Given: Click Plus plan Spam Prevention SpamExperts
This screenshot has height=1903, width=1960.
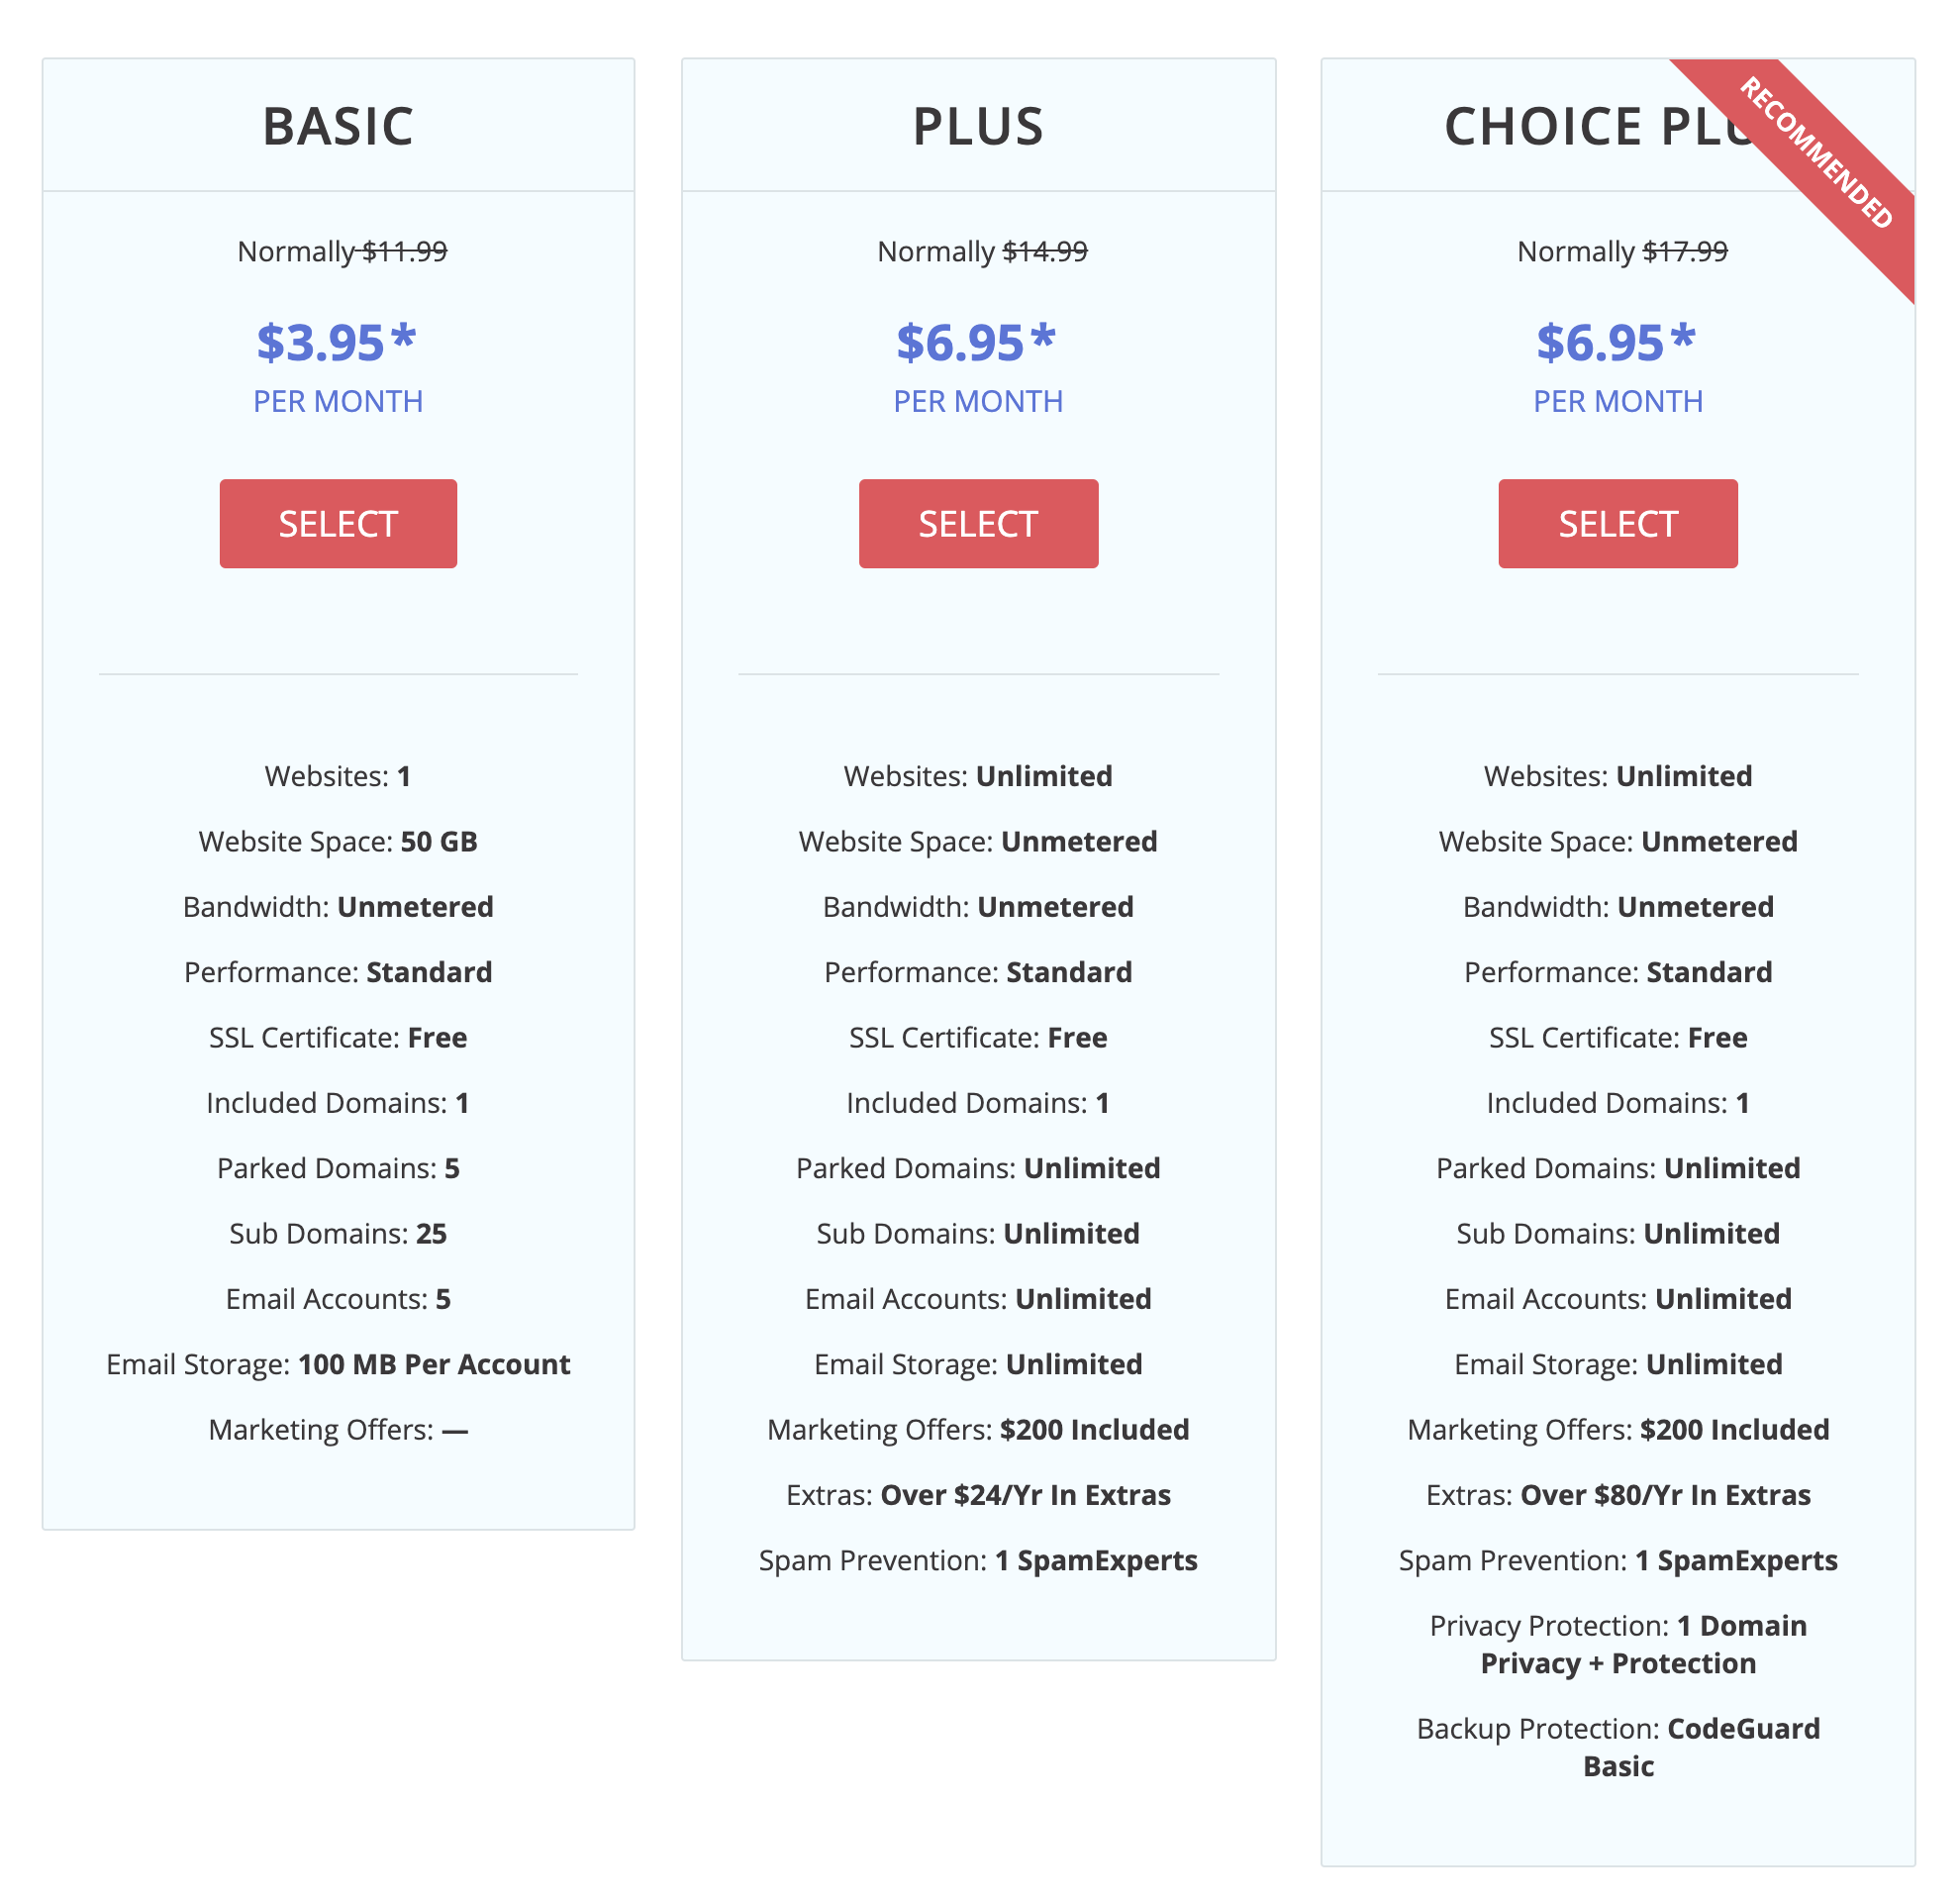Looking at the screenshot, I should [978, 1560].
